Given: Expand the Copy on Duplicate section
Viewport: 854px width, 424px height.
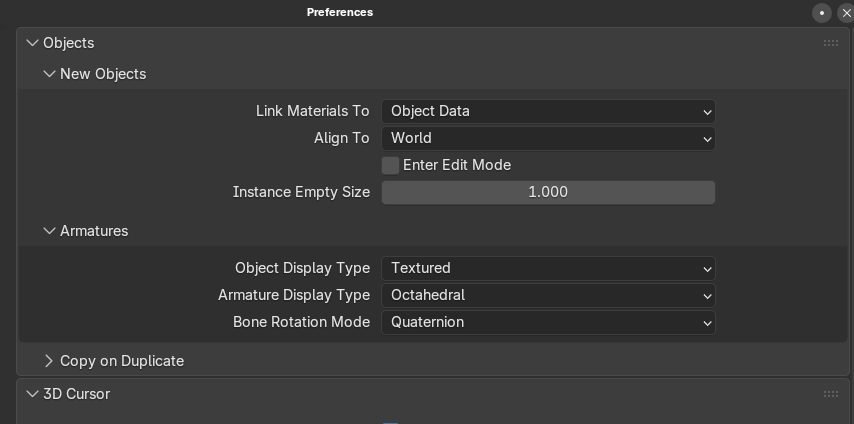Looking at the screenshot, I should [49, 361].
